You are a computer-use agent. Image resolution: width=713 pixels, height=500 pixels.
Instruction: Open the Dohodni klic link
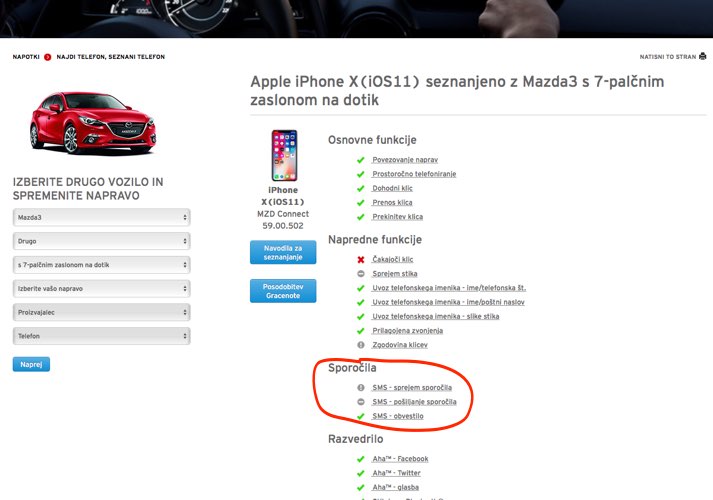point(392,188)
